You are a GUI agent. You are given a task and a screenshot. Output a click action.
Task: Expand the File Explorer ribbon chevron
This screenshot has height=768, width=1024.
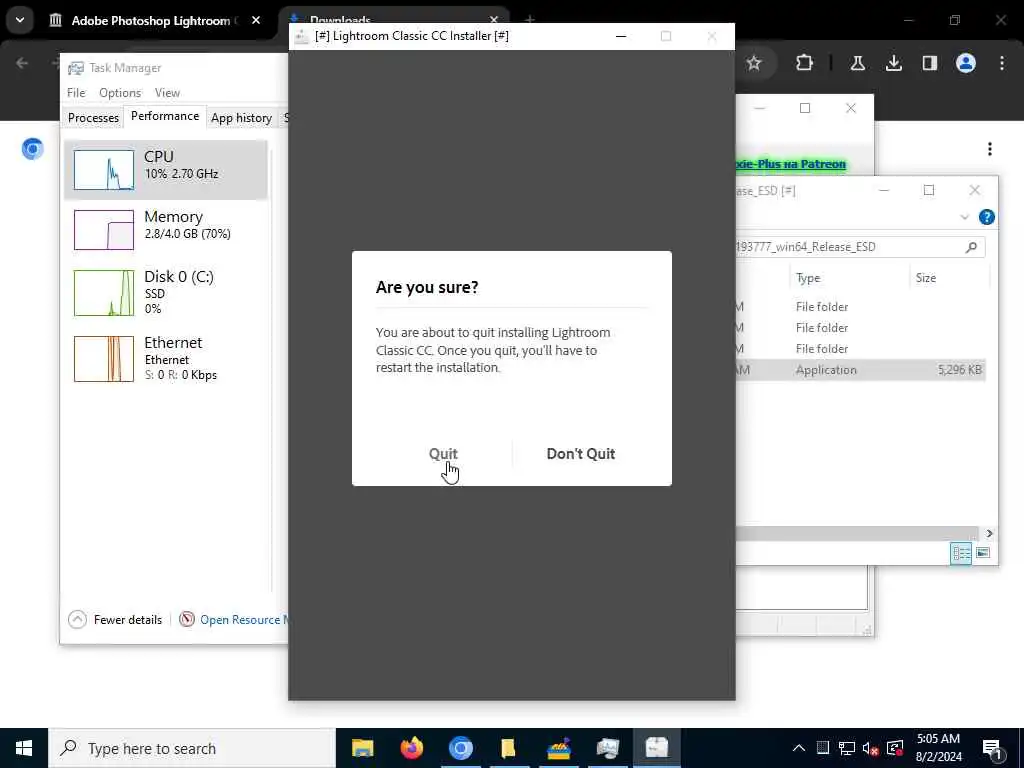[965, 217]
